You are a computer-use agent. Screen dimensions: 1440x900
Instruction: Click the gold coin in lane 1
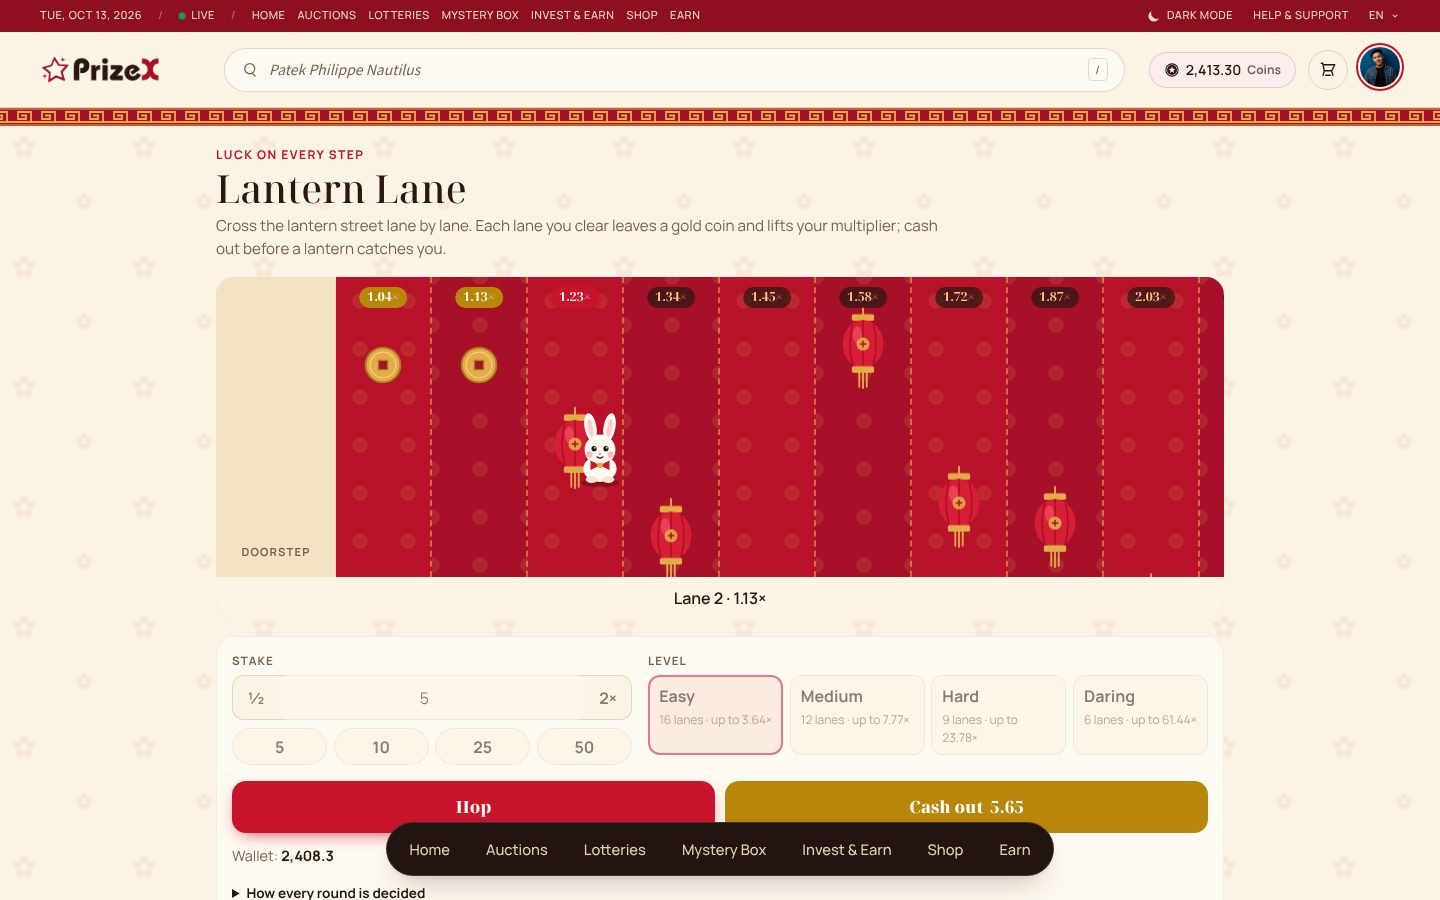[383, 365]
